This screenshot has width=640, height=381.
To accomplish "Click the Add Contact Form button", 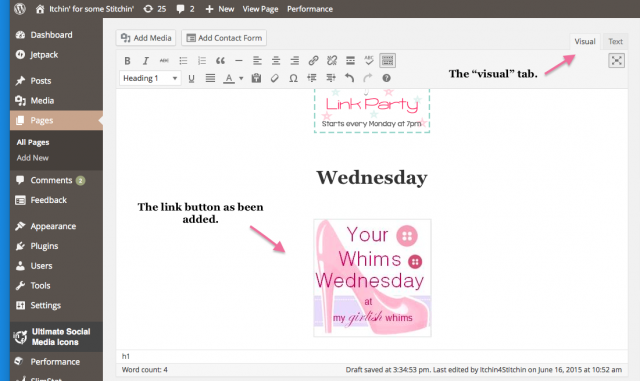I will point(224,38).
